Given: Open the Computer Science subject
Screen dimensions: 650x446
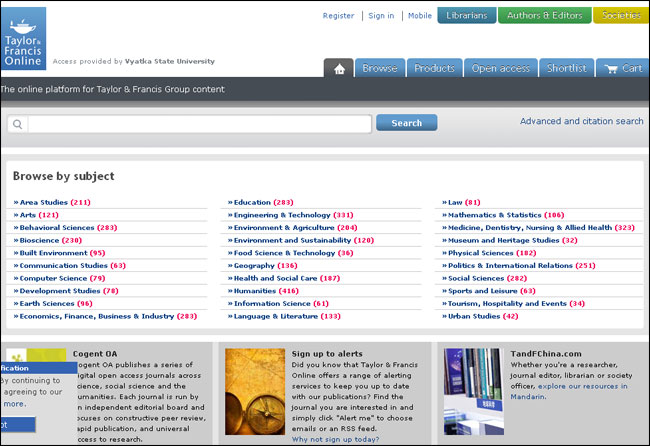Looking at the screenshot, I should [x=59, y=278].
